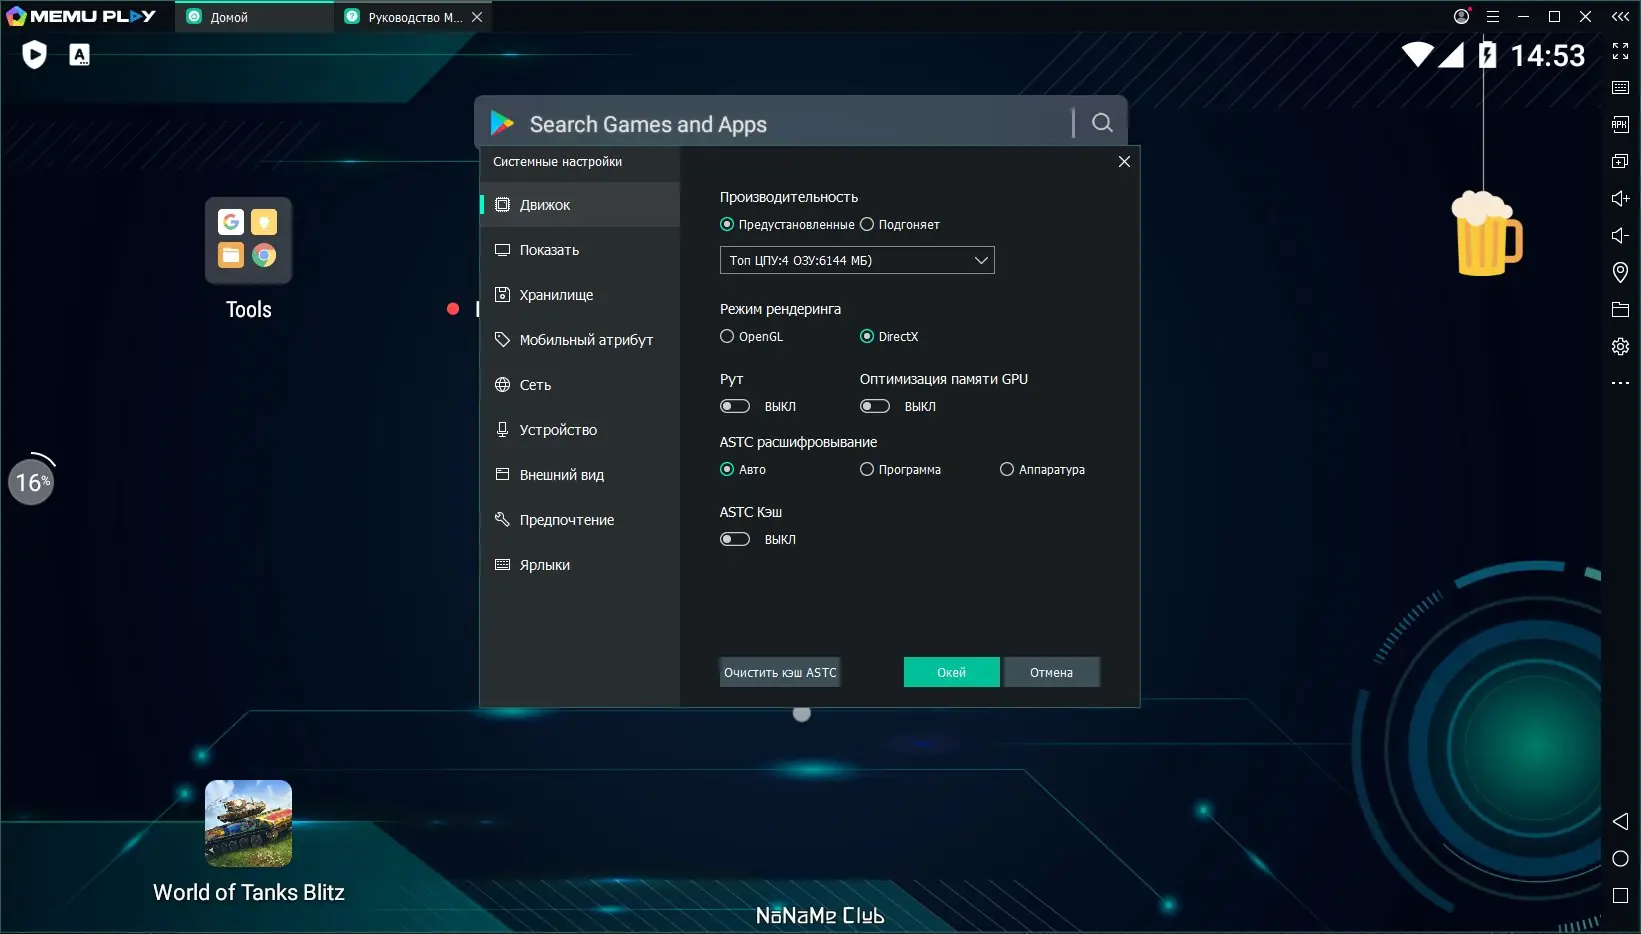Viewport: 1641px width, 934px height.
Task: Click the 16% floating progress indicator
Action: (32, 481)
